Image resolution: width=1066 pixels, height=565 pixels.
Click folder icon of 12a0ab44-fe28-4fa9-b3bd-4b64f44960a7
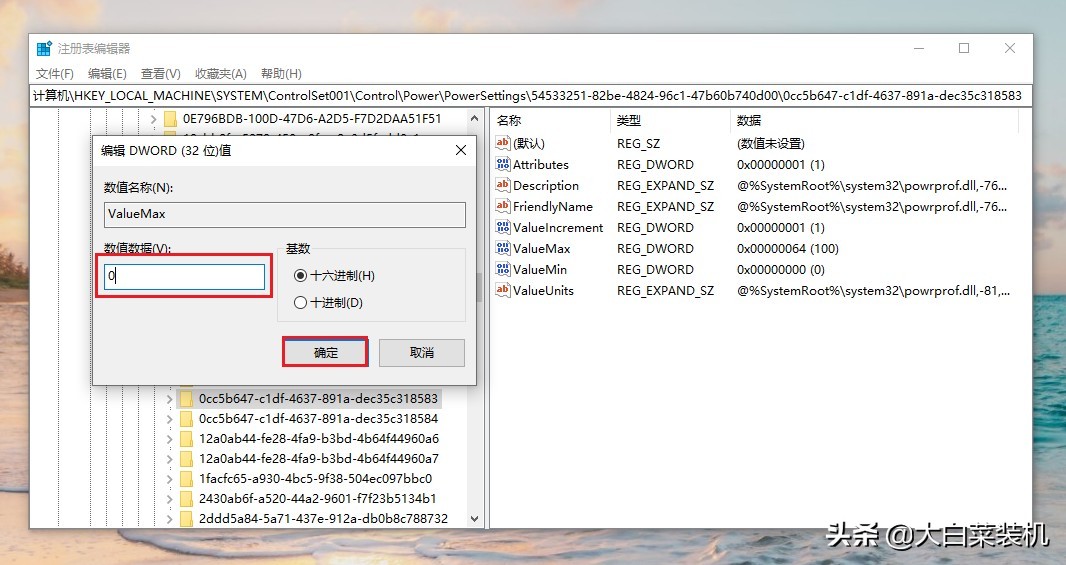[186, 459]
